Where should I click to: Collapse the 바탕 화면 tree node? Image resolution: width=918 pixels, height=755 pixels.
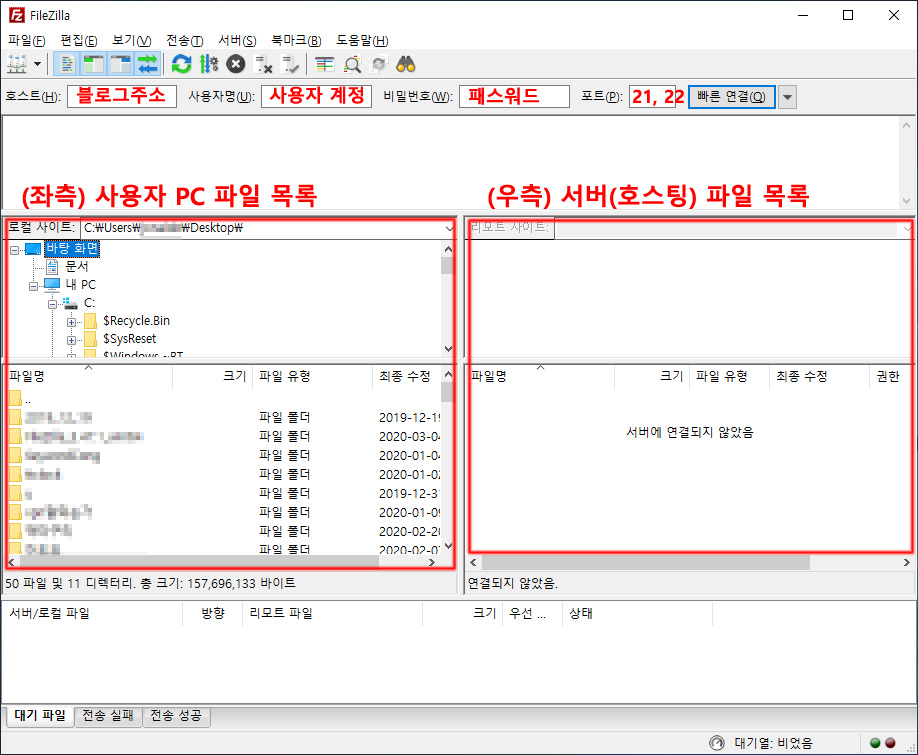(15, 250)
